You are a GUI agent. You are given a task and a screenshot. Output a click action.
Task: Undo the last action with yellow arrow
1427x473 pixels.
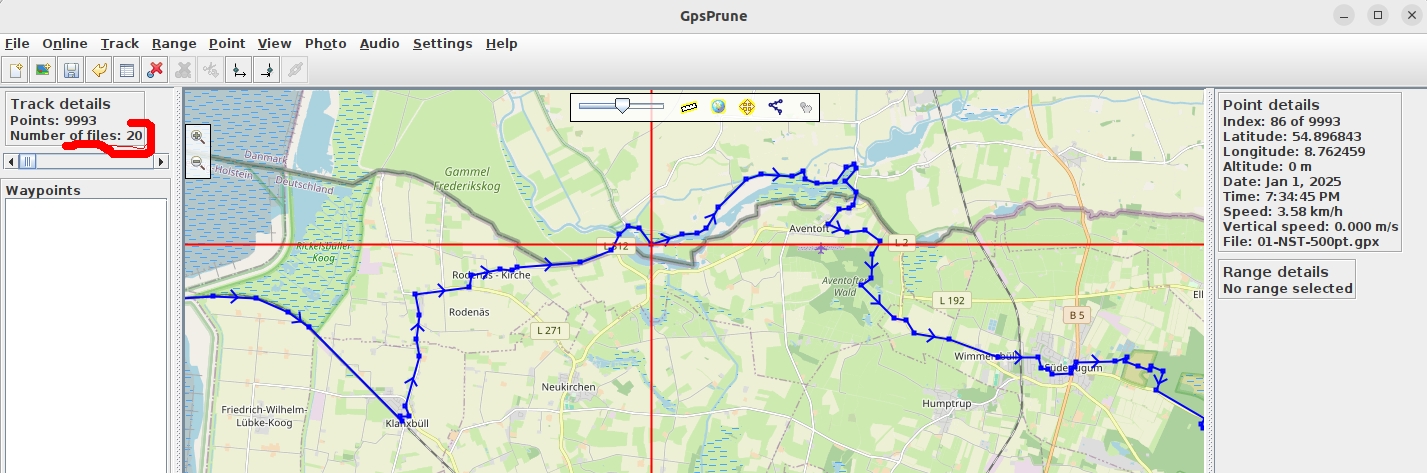pos(99,69)
